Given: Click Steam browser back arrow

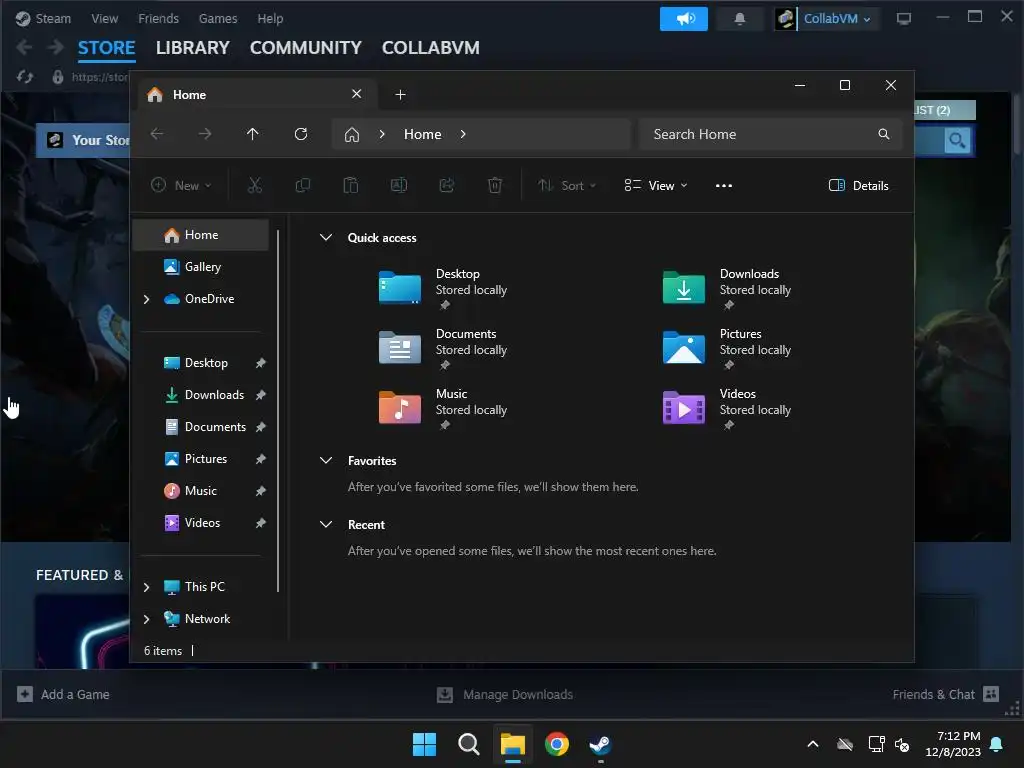Looking at the screenshot, I should coord(24,47).
